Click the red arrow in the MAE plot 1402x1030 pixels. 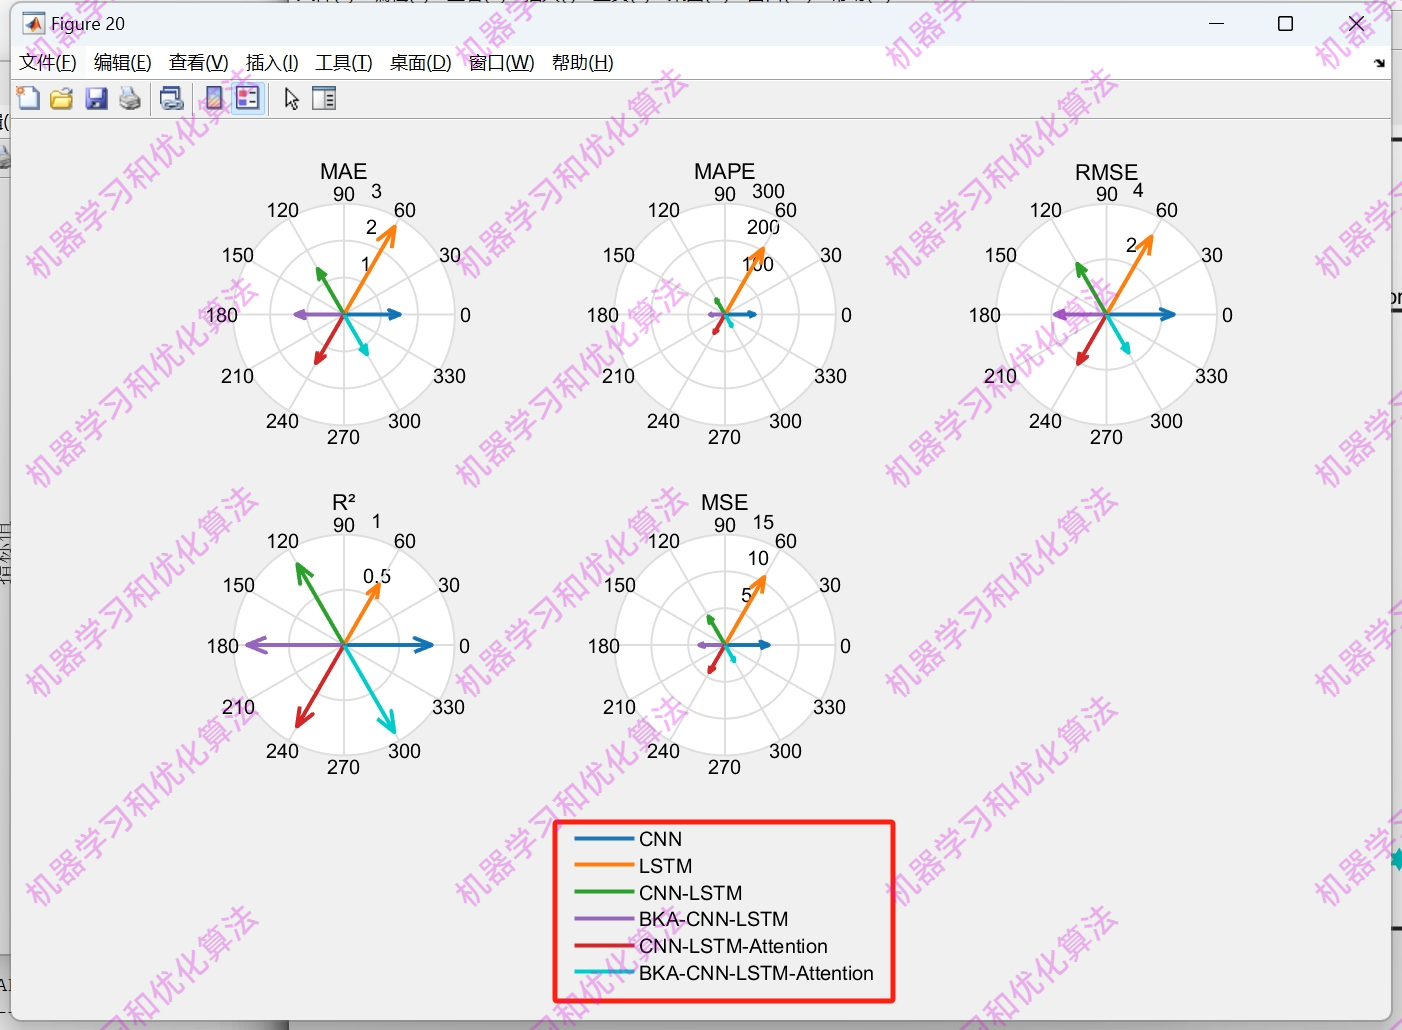point(329,340)
